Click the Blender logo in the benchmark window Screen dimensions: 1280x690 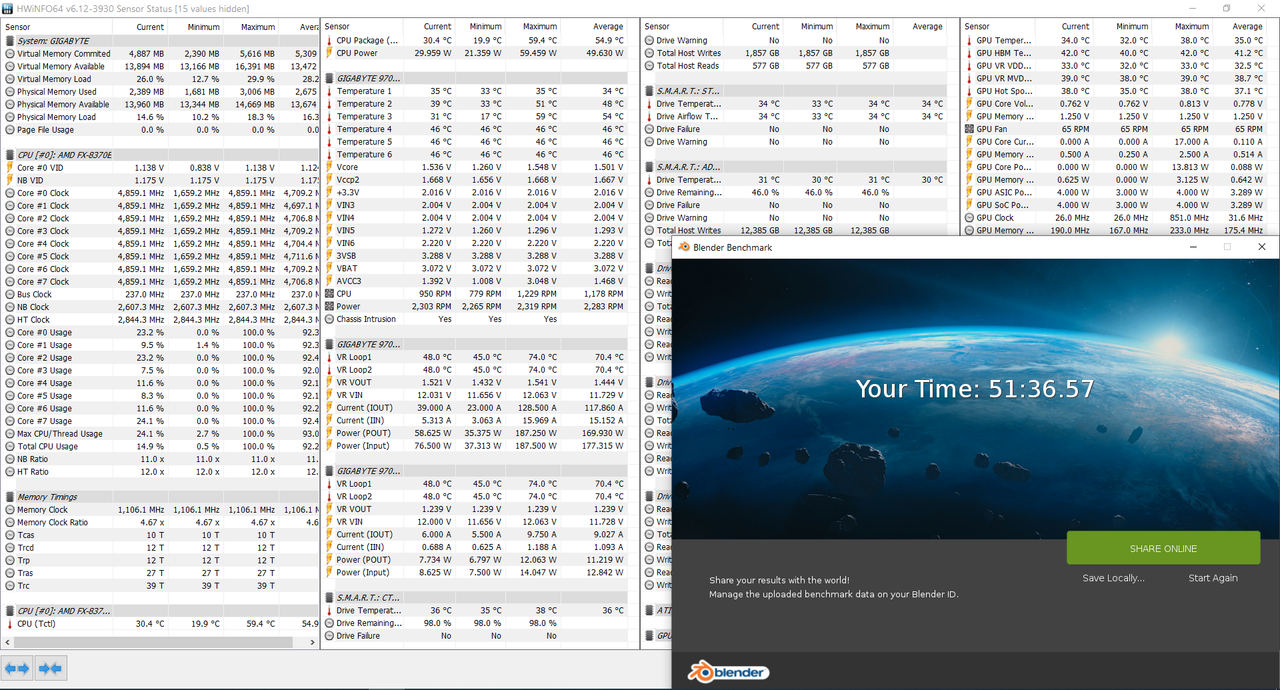727,673
